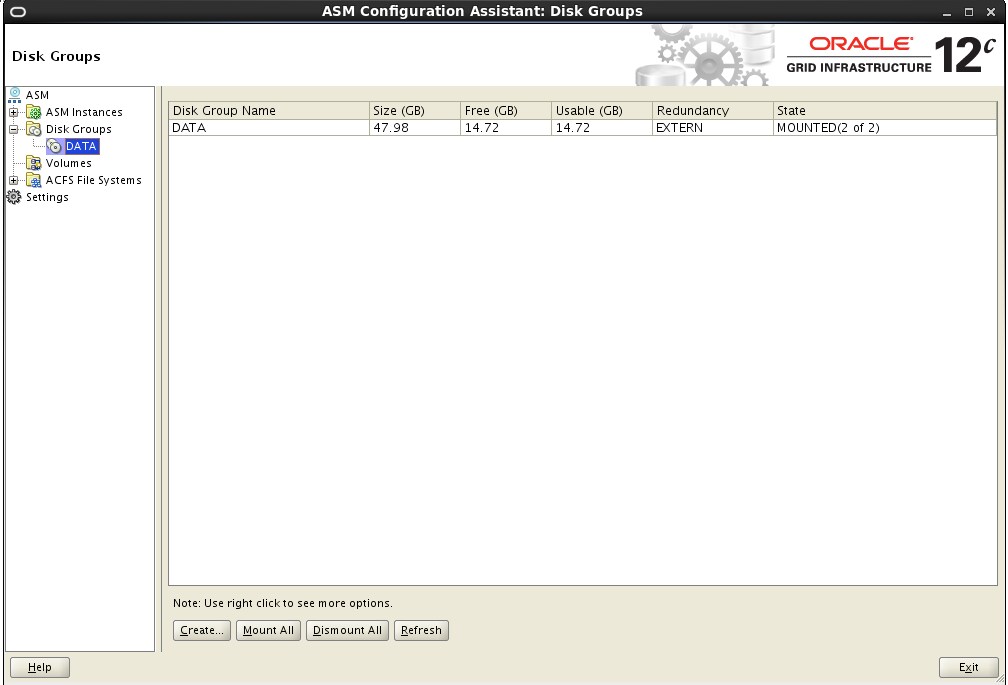Sort by Free (GB) column header
Image resolution: width=1008 pixels, height=685 pixels.
(506, 111)
